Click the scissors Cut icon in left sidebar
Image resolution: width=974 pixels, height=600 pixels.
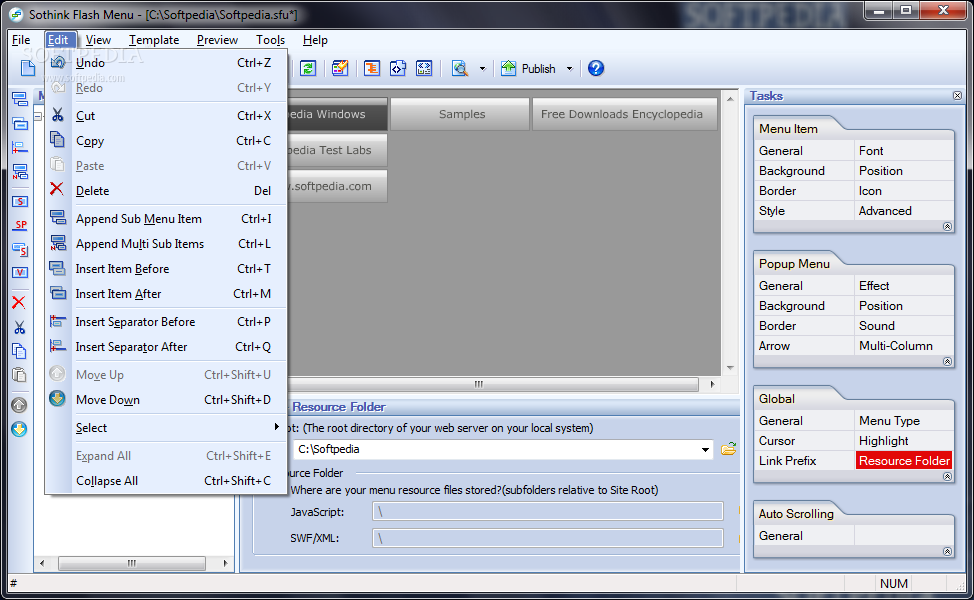[x=19, y=327]
